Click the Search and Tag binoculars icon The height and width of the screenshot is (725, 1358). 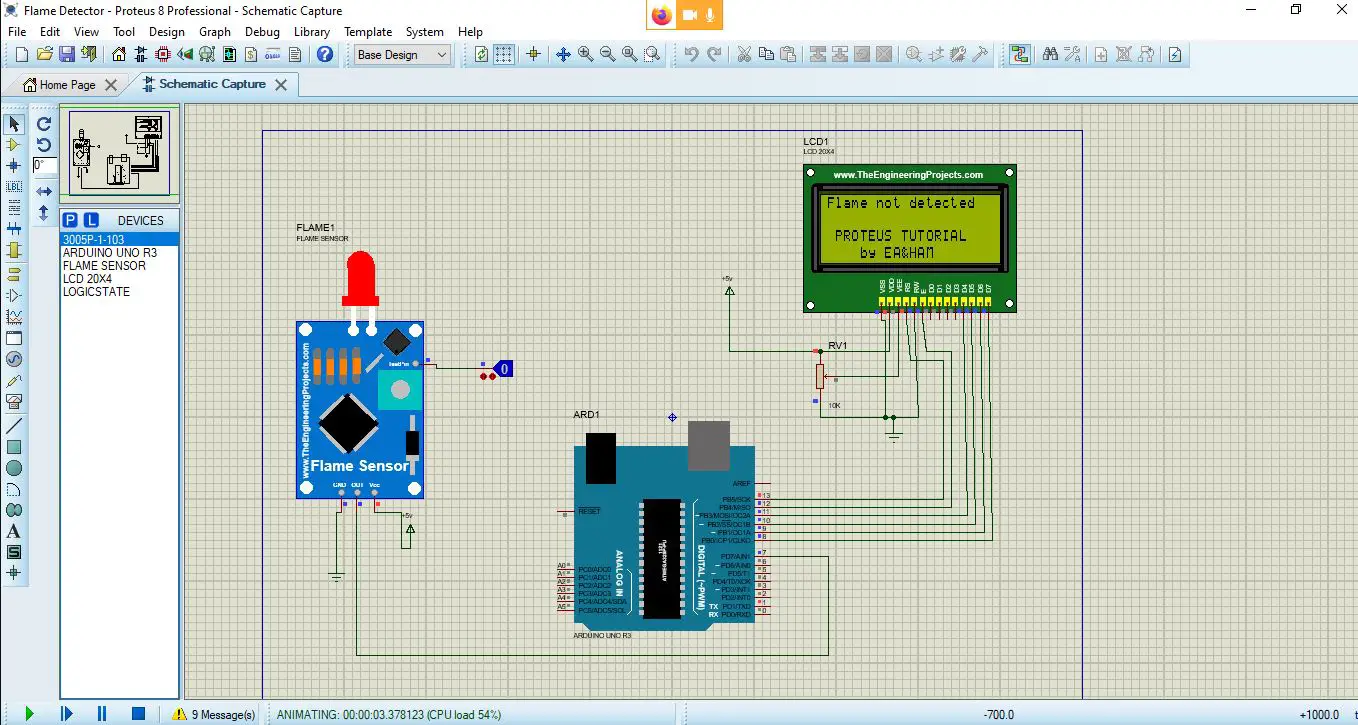click(1049, 55)
